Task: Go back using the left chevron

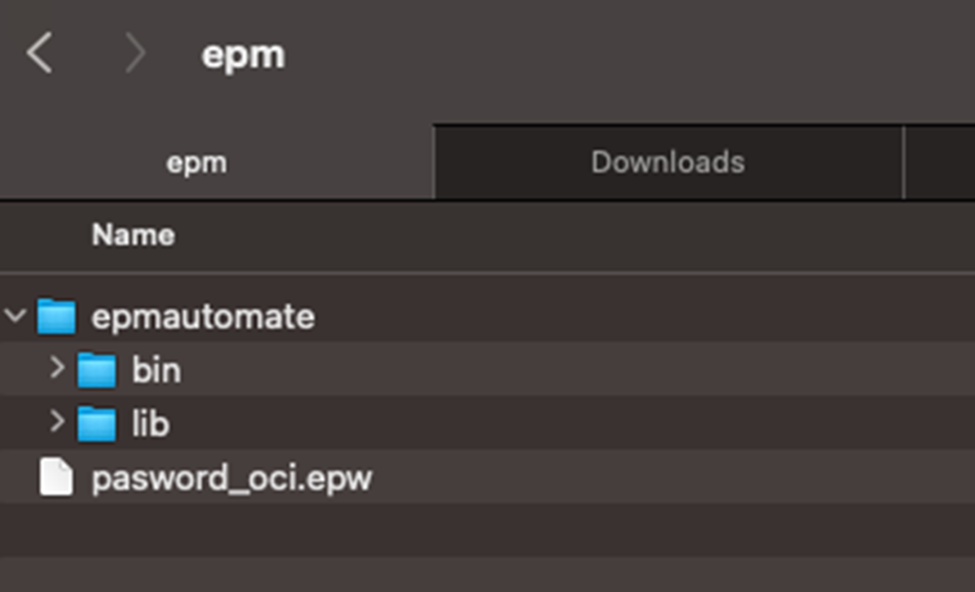Action: pyautogui.click(x=40, y=53)
